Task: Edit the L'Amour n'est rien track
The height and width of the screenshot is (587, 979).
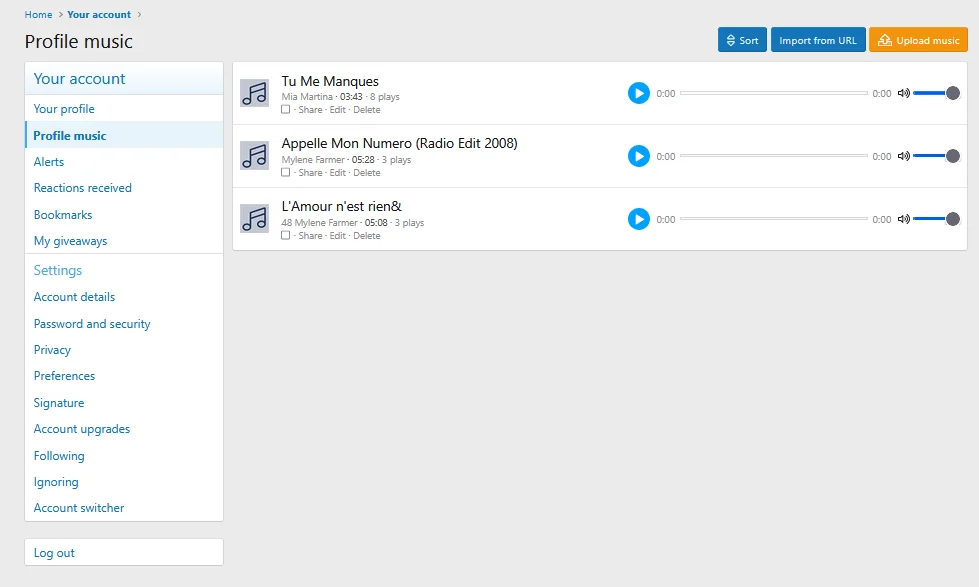Action: [337, 236]
